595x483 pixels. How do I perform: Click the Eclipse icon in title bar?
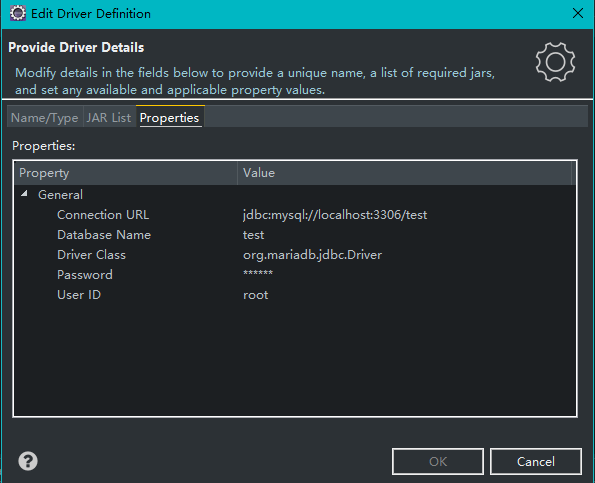[17, 13]
